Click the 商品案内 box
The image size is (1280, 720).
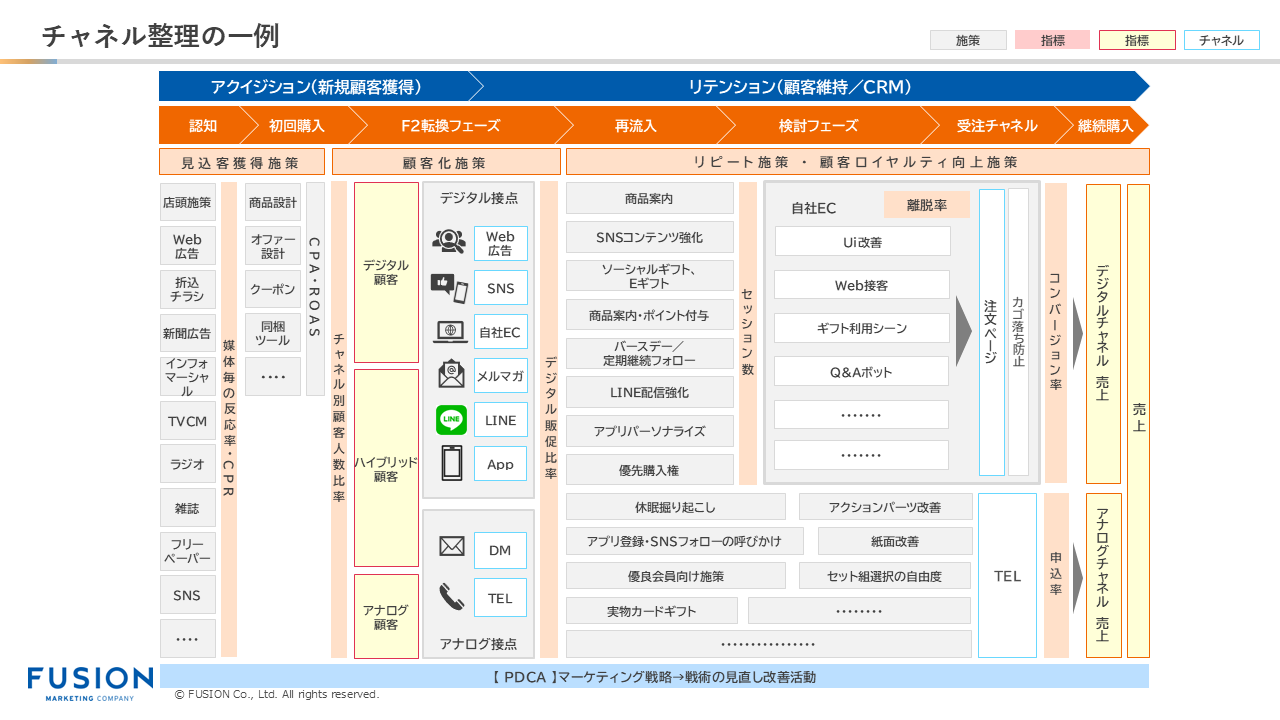[649, 198]
